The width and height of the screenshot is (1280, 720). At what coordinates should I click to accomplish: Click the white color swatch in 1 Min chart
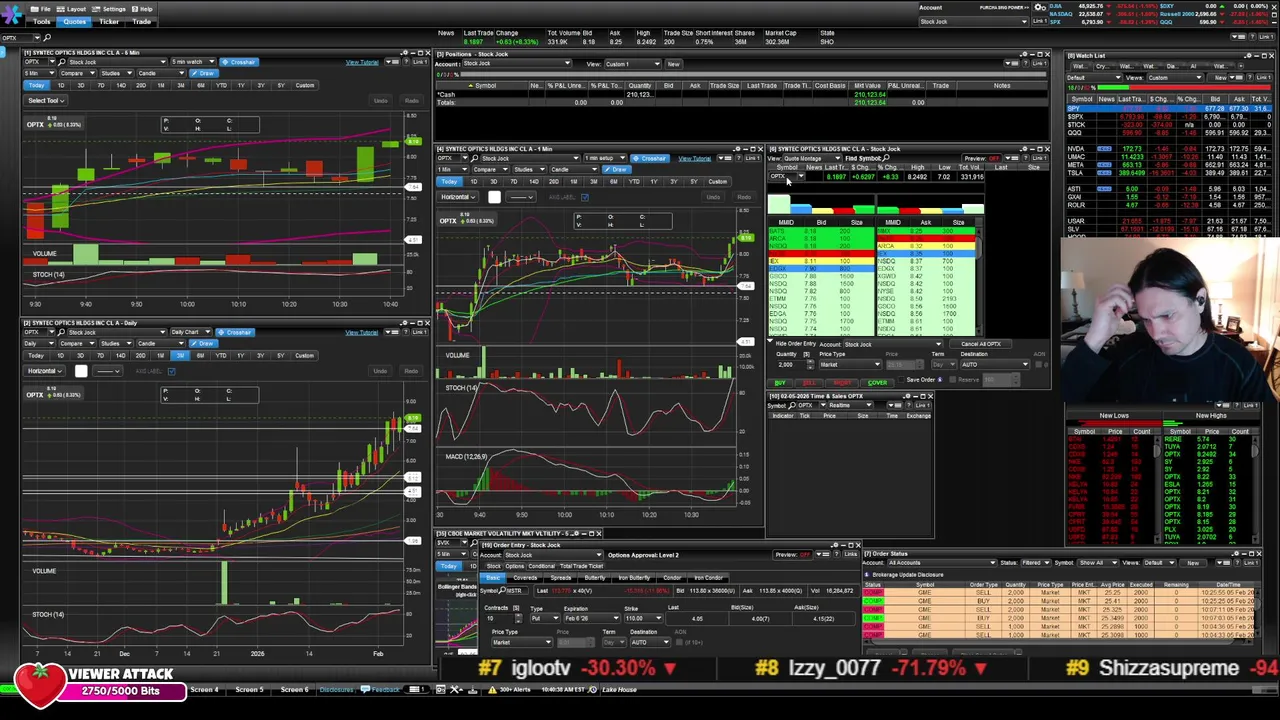(x=494, y=197)
